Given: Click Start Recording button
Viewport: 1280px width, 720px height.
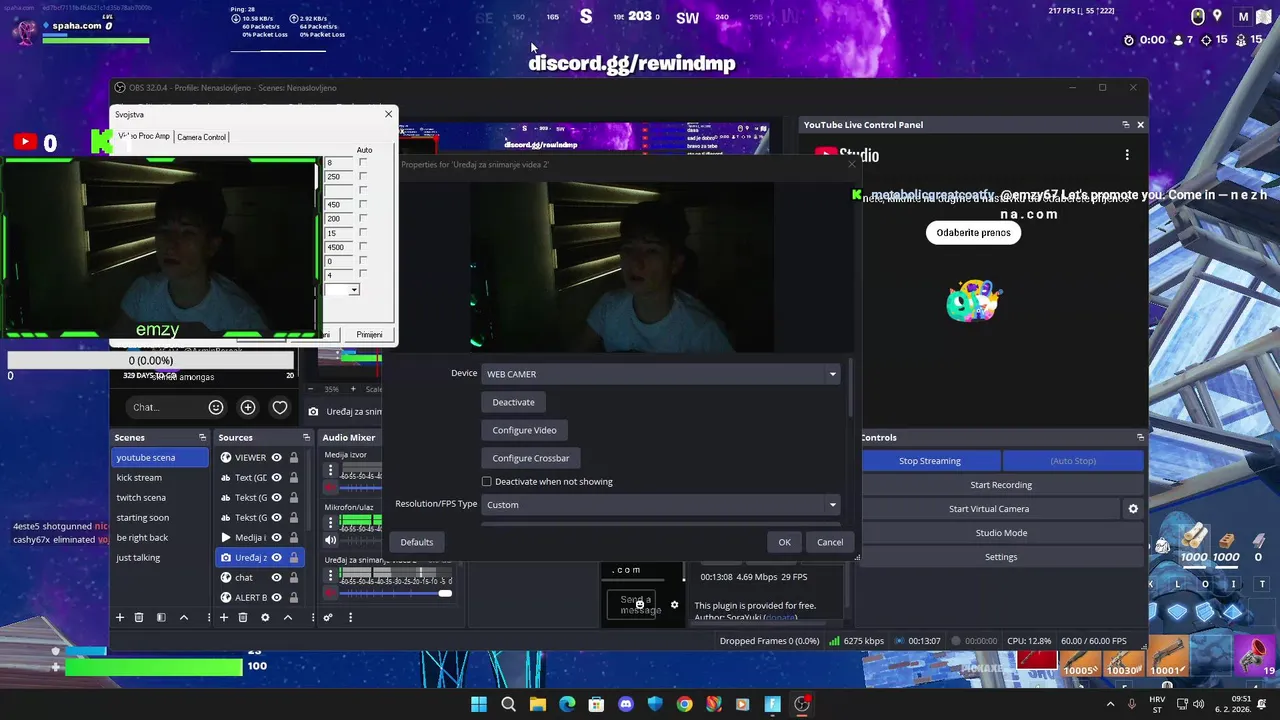Looking at the screenshot, I should [1001, 485].
